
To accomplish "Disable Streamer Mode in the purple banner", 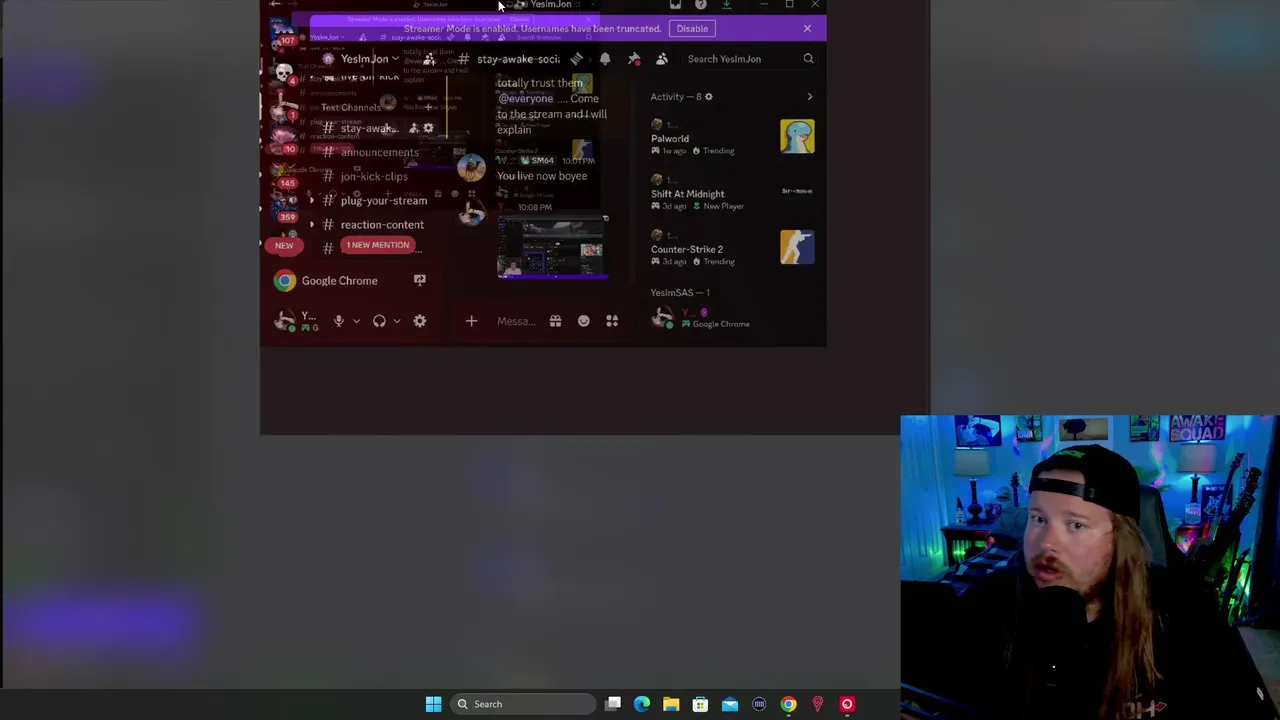I will coord(692,28).
